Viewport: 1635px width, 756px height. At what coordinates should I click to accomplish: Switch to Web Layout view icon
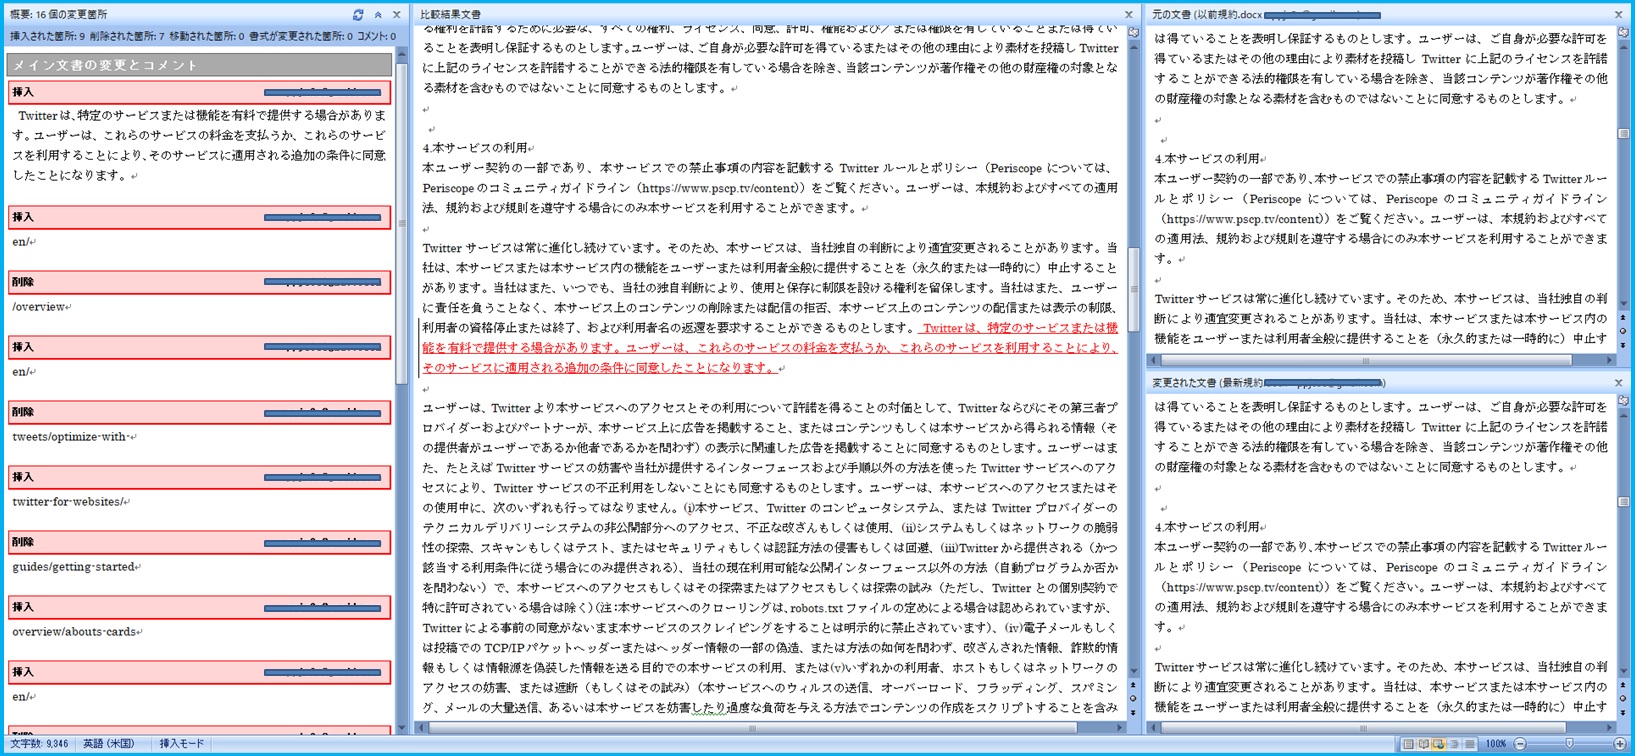coord(1438,744)
